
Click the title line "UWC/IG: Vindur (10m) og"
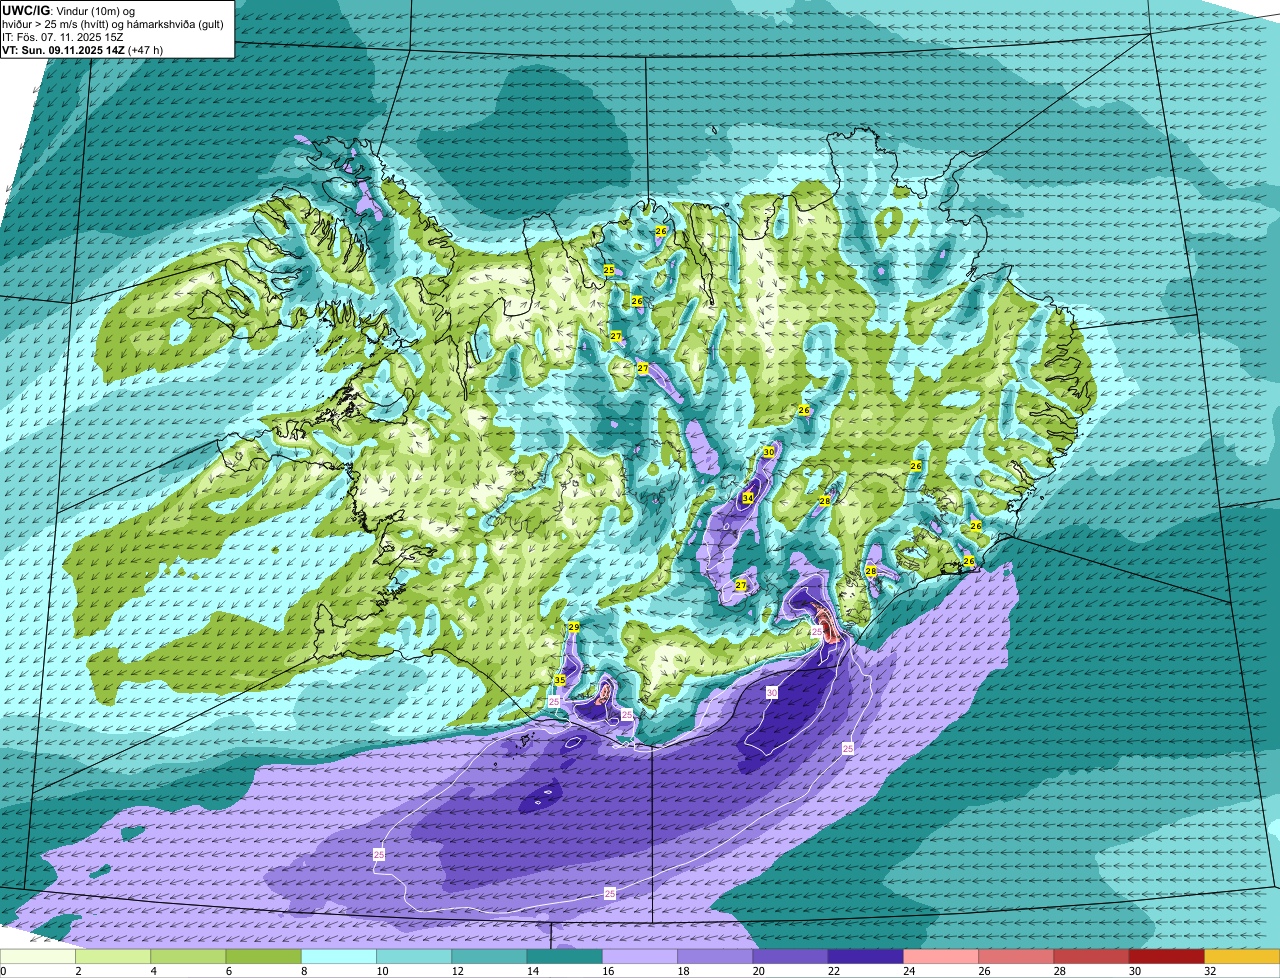click(69, 10)
